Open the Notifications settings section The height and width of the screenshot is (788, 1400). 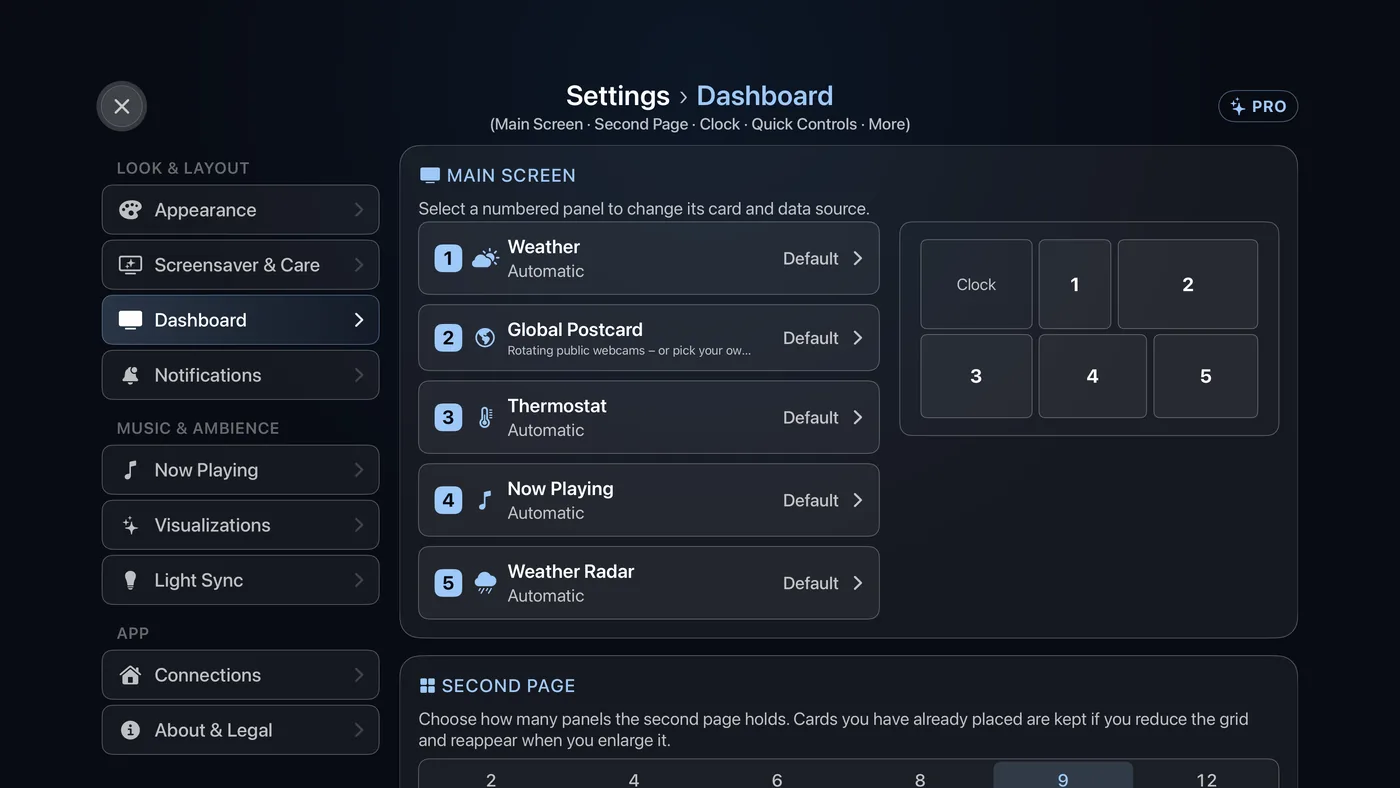[x=240, y=375]
